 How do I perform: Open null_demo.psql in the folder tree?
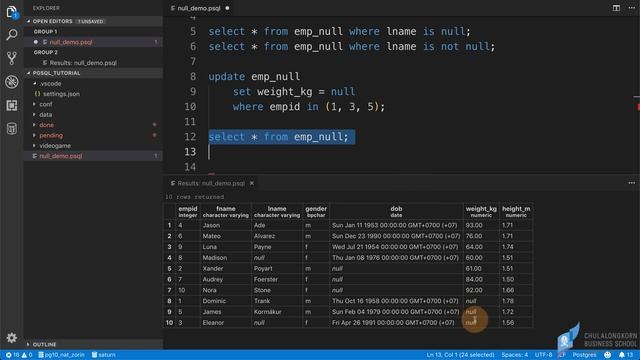click(60, 156)
